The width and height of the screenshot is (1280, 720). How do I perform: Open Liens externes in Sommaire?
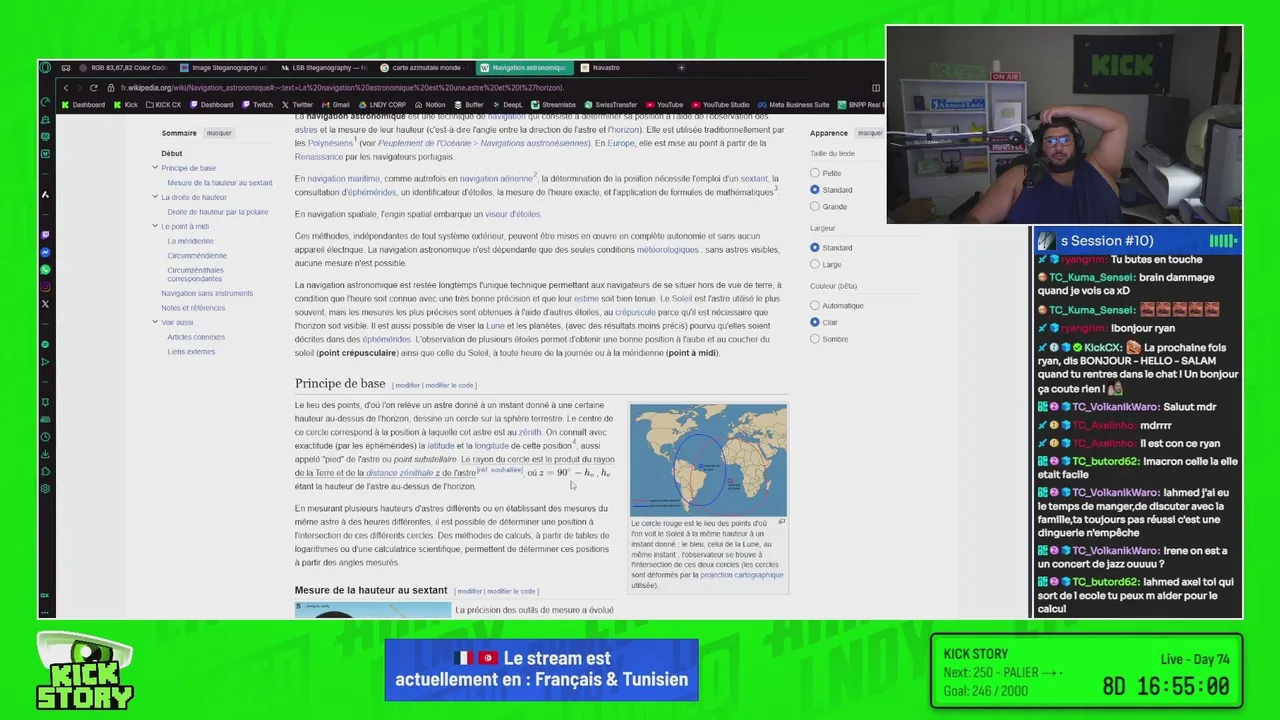[x=191, y=351]
